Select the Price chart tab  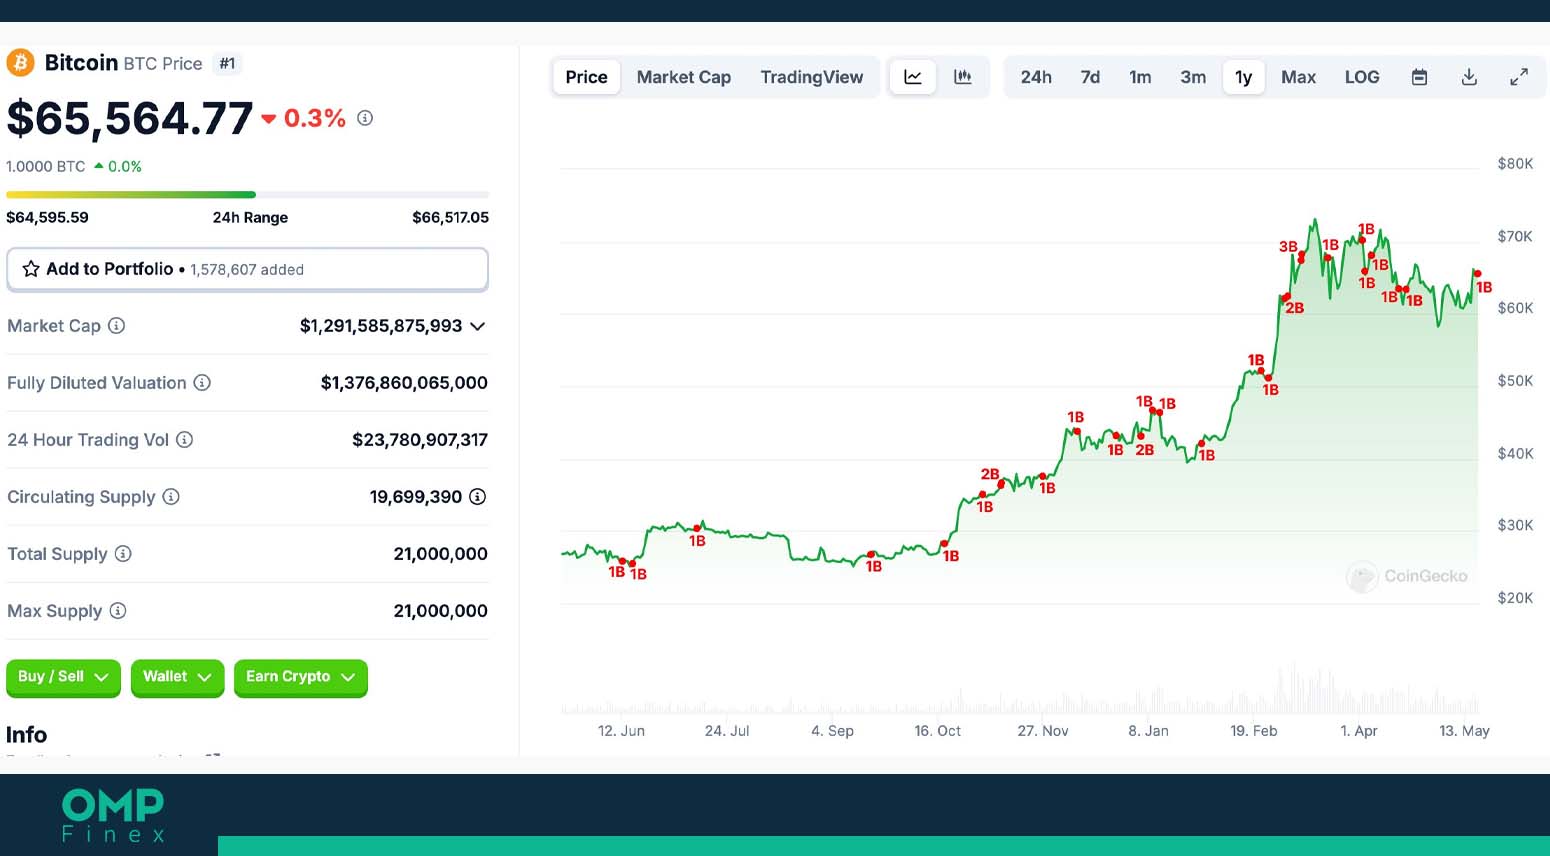[586, 77]
